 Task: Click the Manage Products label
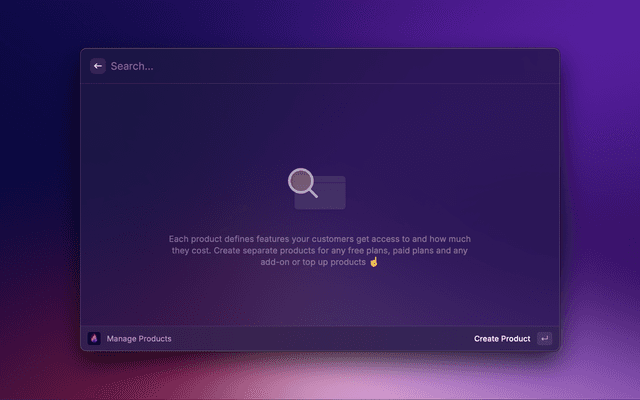pyautogui.click(x=139, y=339)
